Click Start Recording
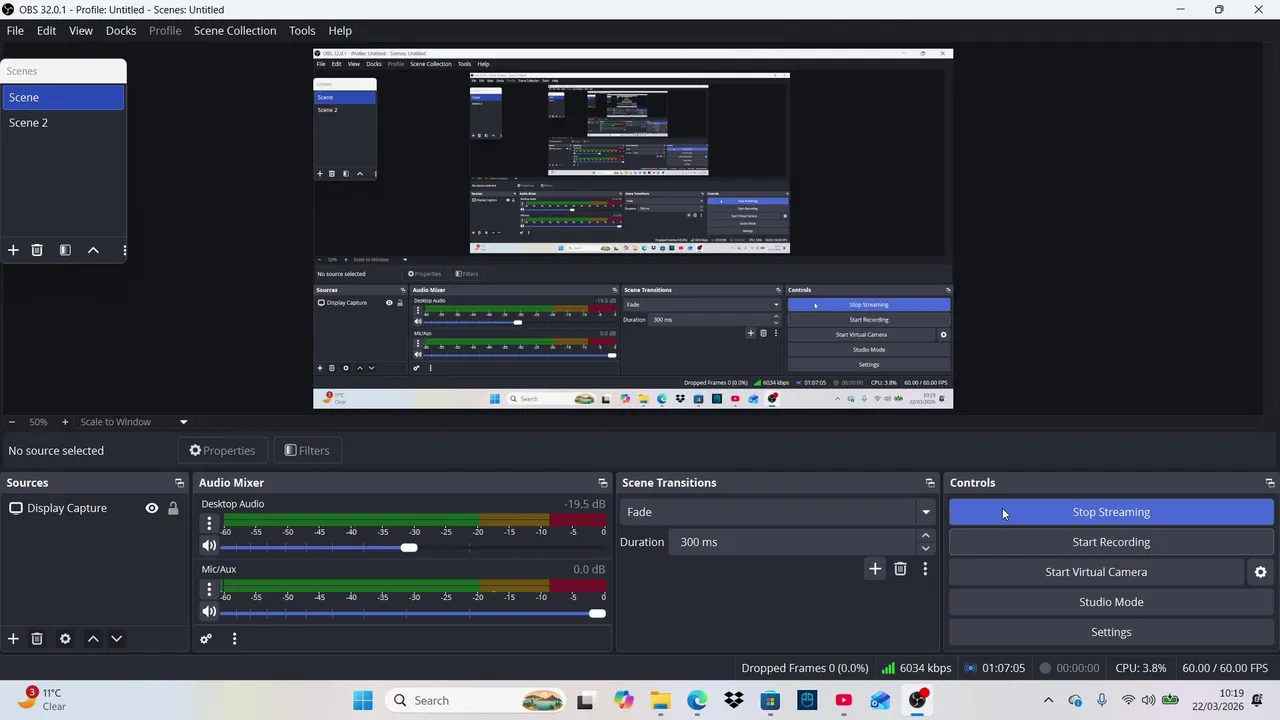1280x720 pixels. [x=1111, y=542]
